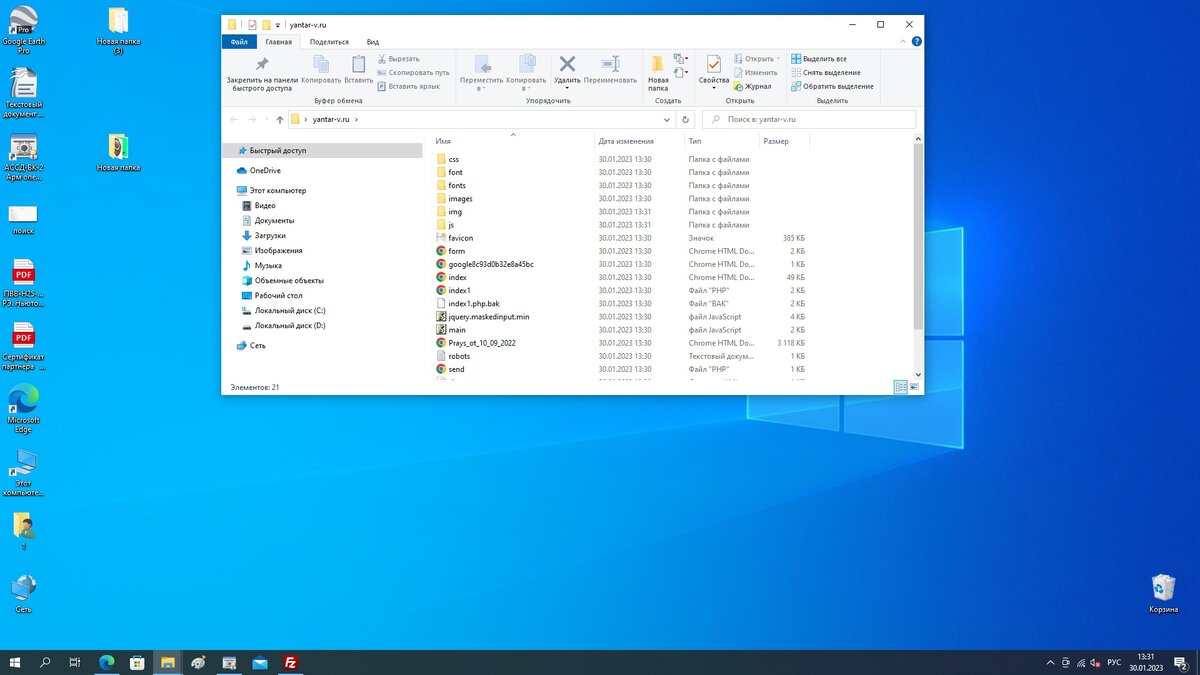The width and height of the screenshot is (1200, 675).
Task: Open Microsoft Store in the taskbar
Action: [137, 662]
